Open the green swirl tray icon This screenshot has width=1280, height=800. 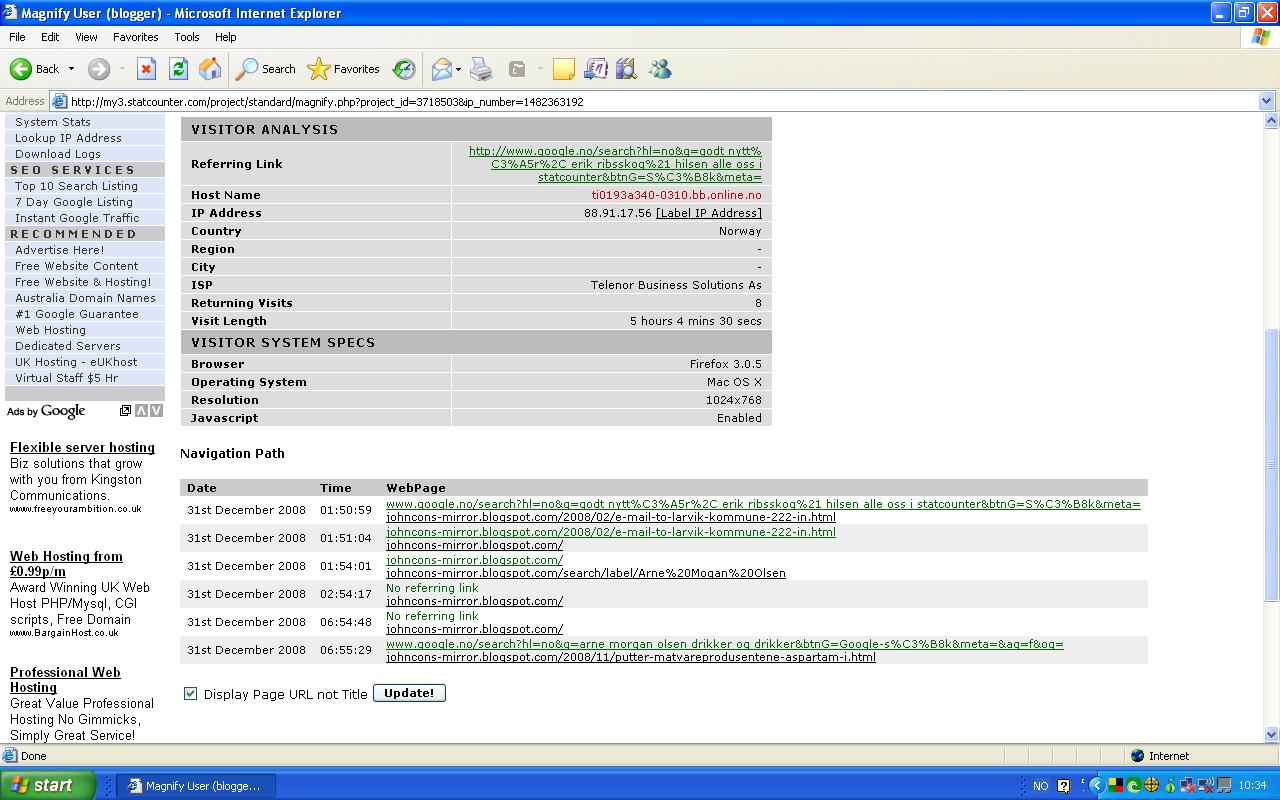pos(1134,786)
